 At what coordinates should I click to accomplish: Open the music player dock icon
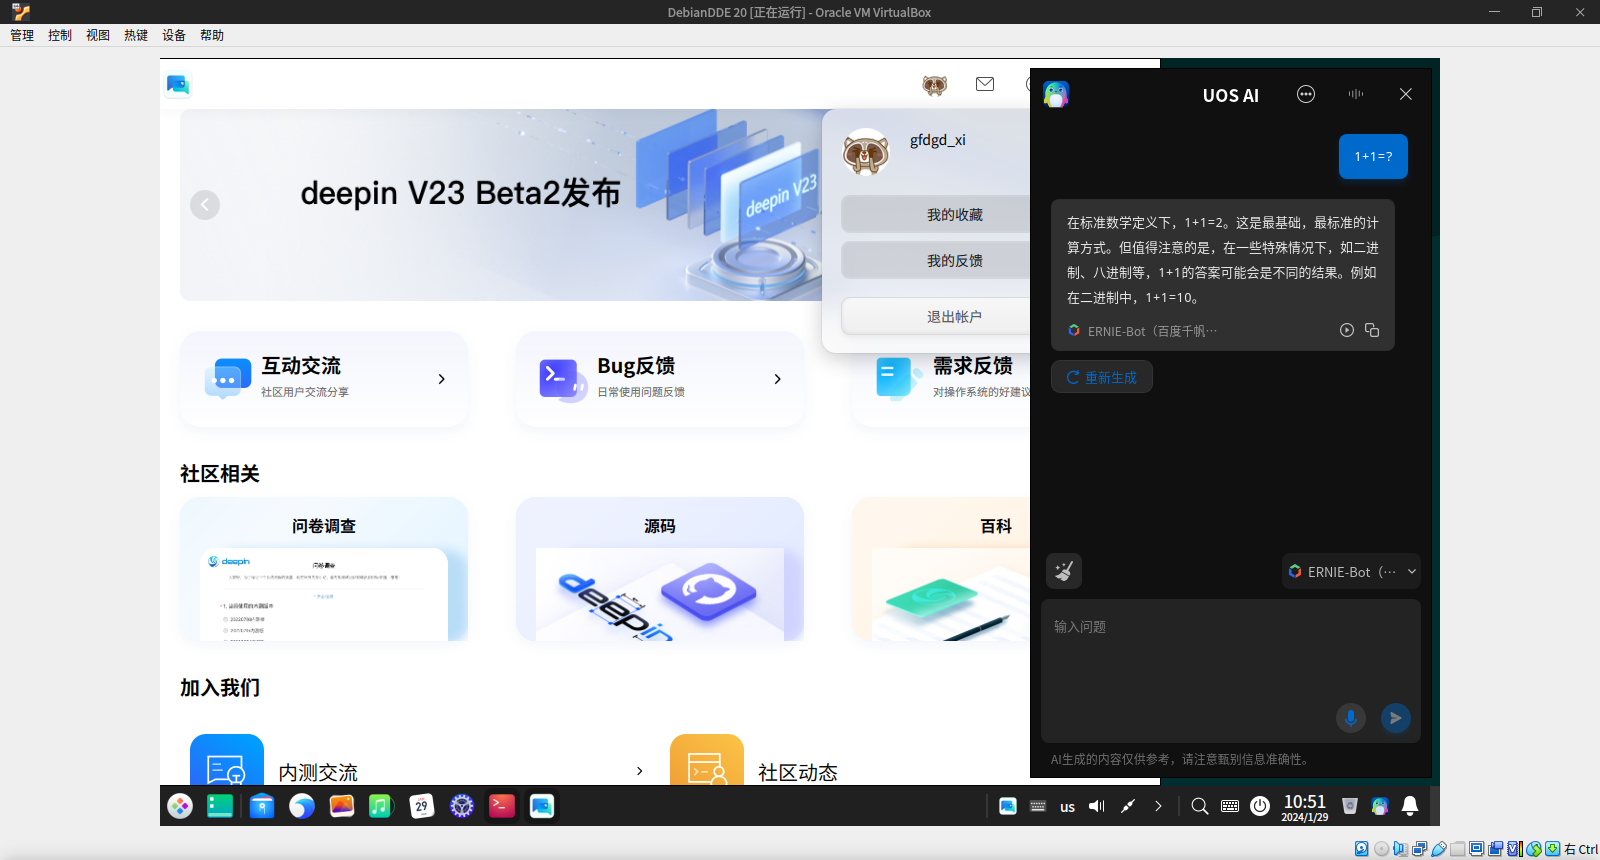point(381,806)
